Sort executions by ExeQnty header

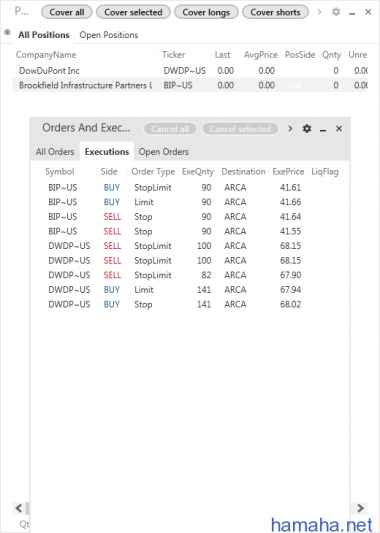pyautogui.click(x=198, y=171)
